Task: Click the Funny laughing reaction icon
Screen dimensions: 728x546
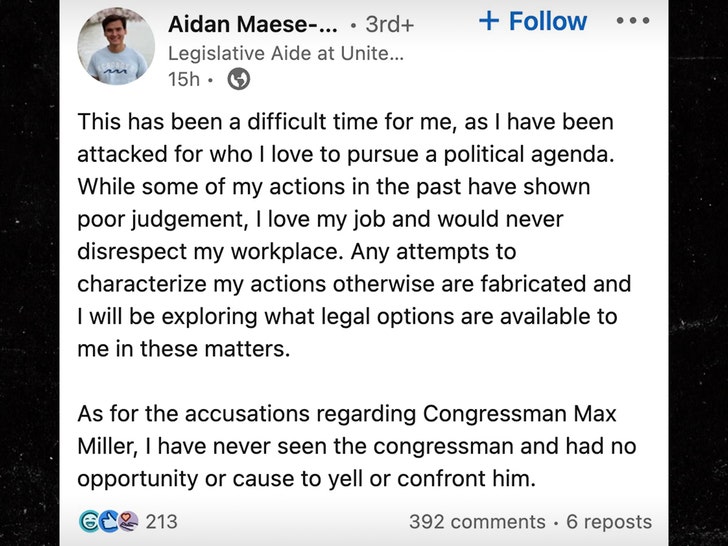Action: pos(87,521)
